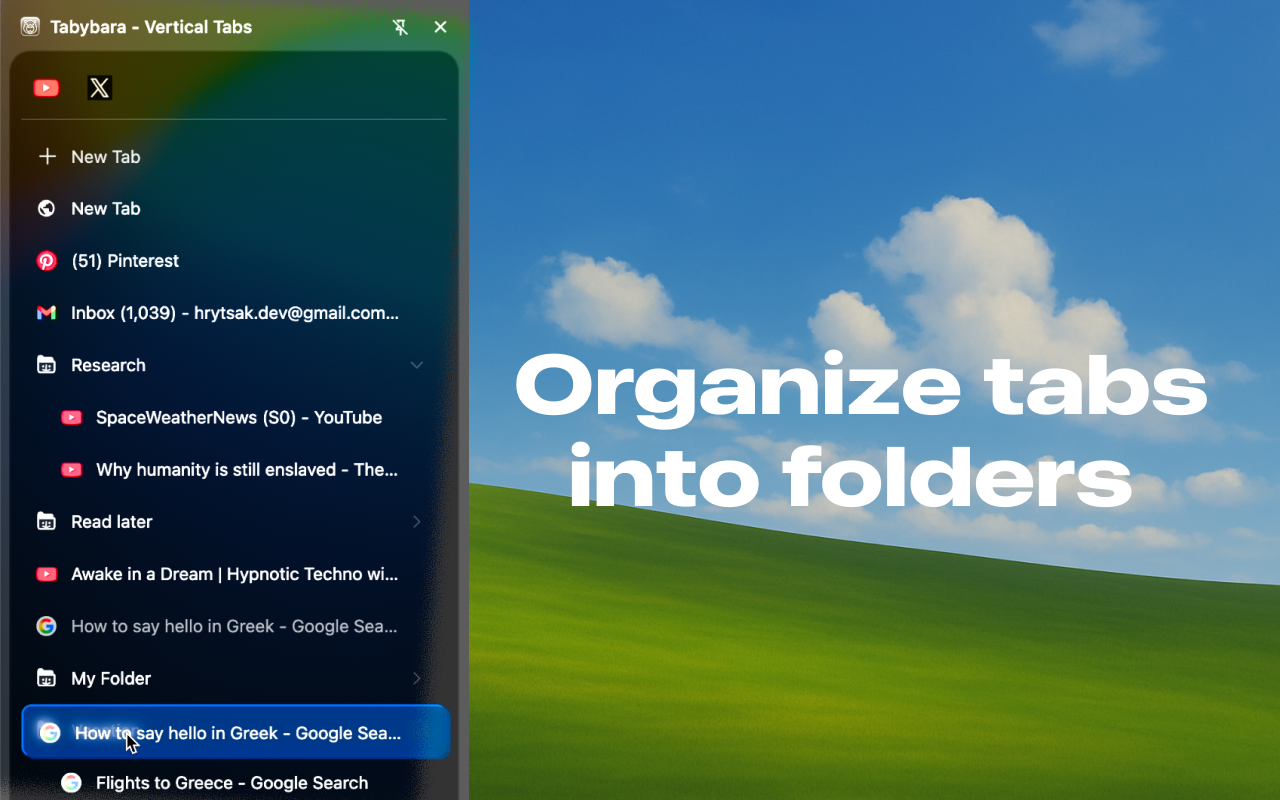Expand the My Folder chevron
Image resolution: width=1280 pixels, height=800 pixels.
coord(417,678)
